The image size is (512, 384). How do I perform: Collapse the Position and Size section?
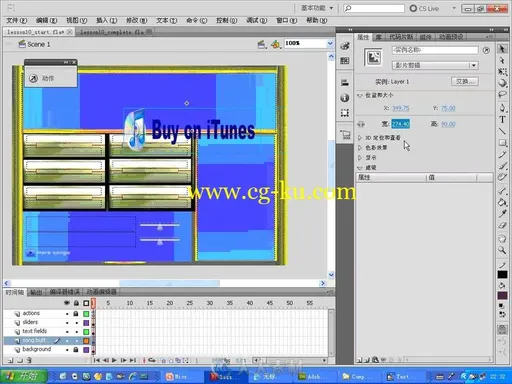tap(360, 95)
